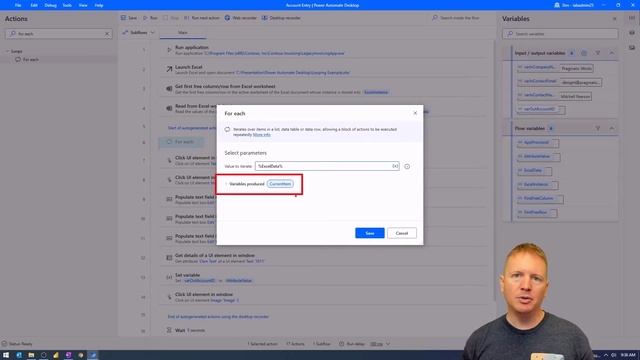Launch the Web recorder
Image resolution: width=640 pixels, height=360 pixels.
[x=241, y=18]
